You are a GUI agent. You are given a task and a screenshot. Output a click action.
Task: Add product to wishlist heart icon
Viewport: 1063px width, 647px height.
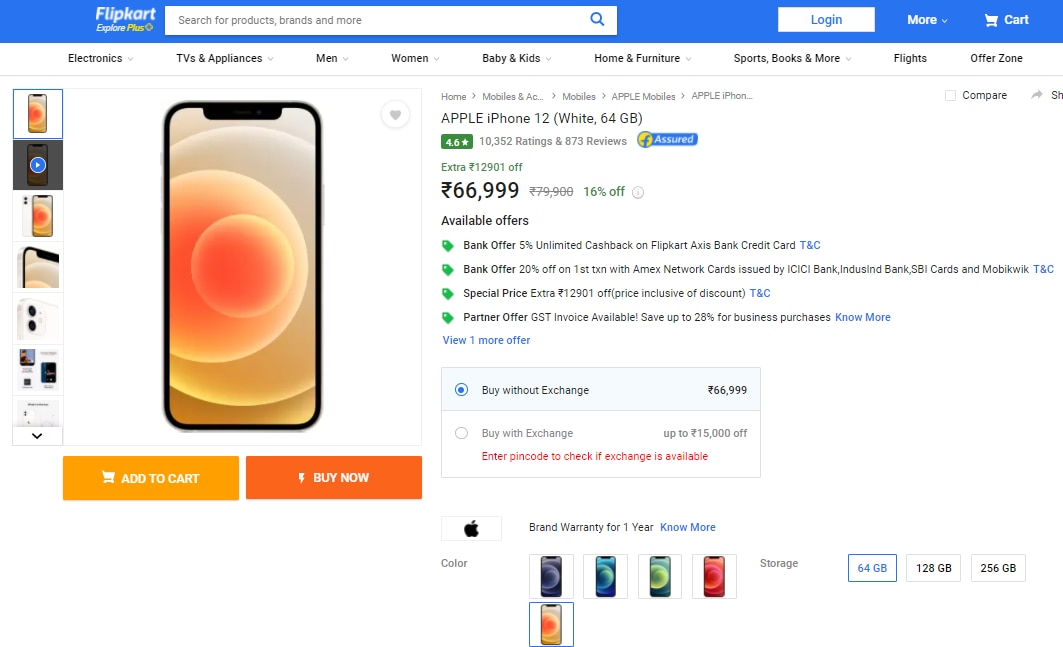tap(395, 115)
